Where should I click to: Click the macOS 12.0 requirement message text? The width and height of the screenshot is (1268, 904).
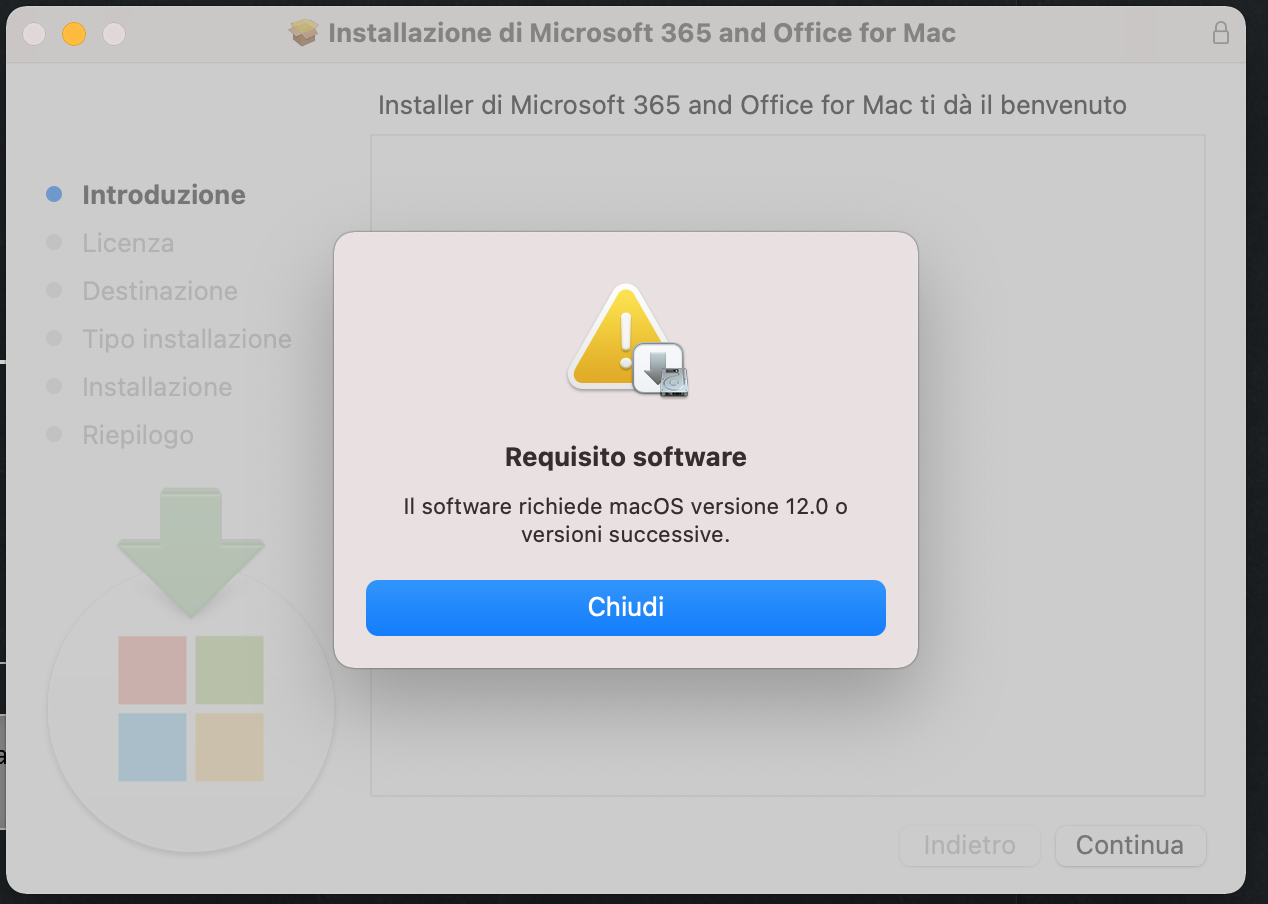[x=626, y=520]
